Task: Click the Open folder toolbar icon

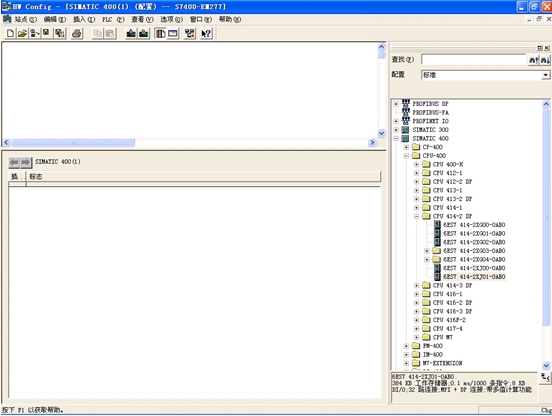Action: 22,33
